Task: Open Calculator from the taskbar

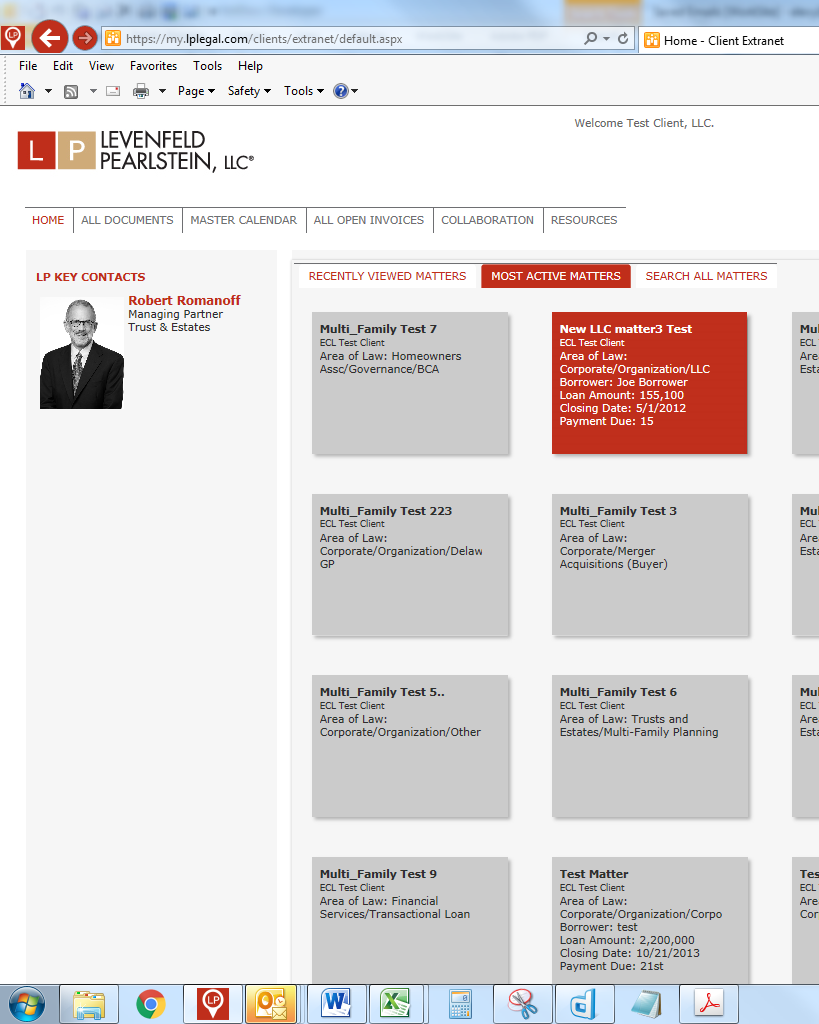Action: (x=460, y=1004)
